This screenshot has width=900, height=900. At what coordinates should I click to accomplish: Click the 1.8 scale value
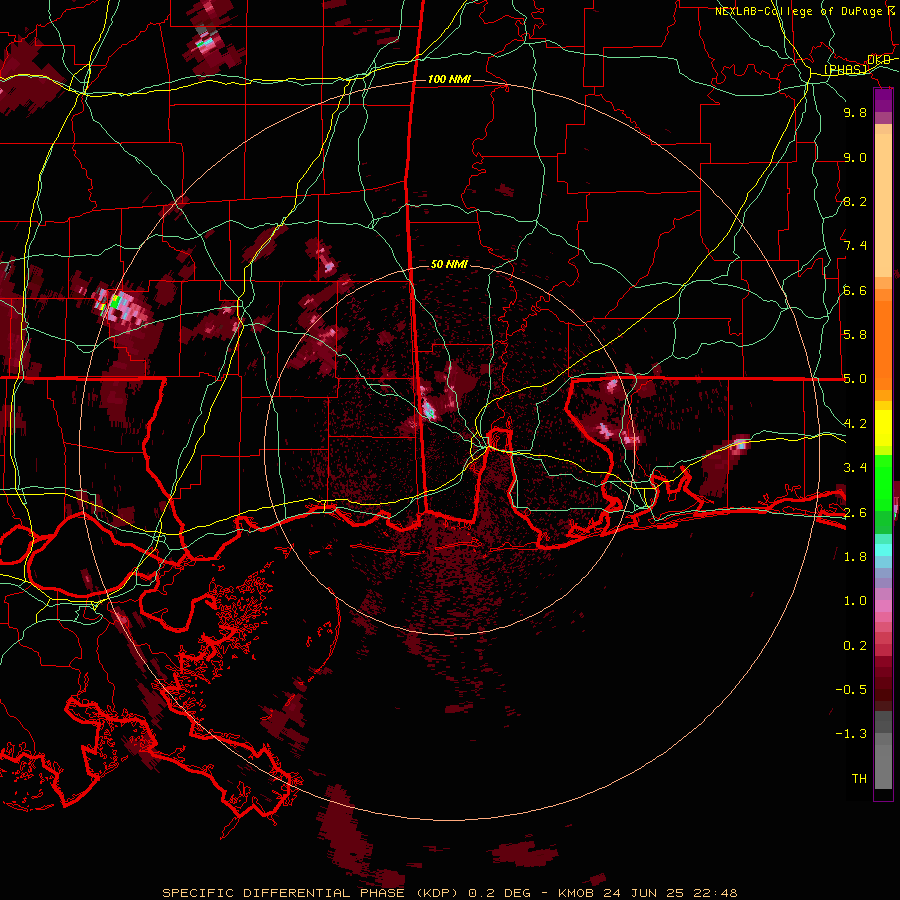click(855, 557)
